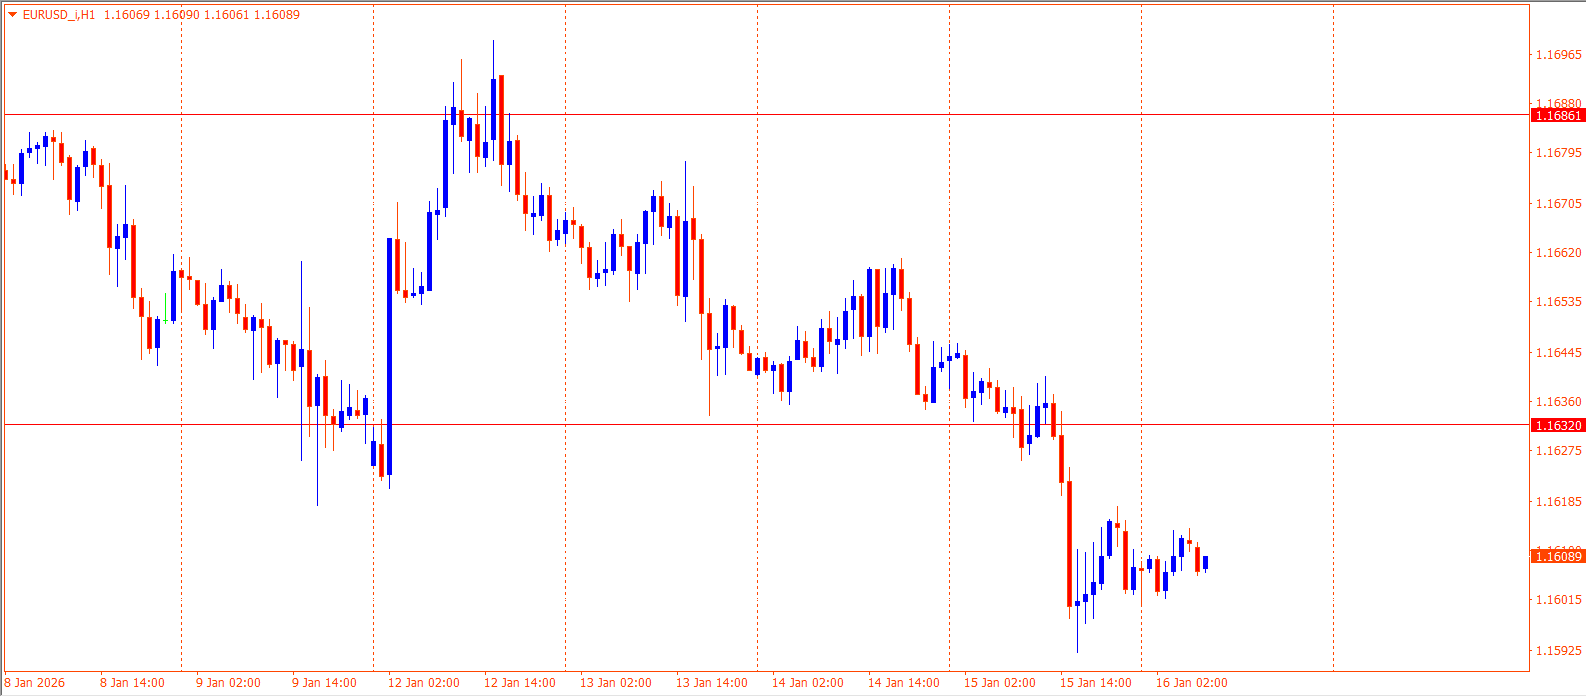Viewport: 1586px width, 697px height.
Task: Click the orange triangle icon beside EURUSD_i,H1
Action: pyautogui.click(x=13, y=15)
